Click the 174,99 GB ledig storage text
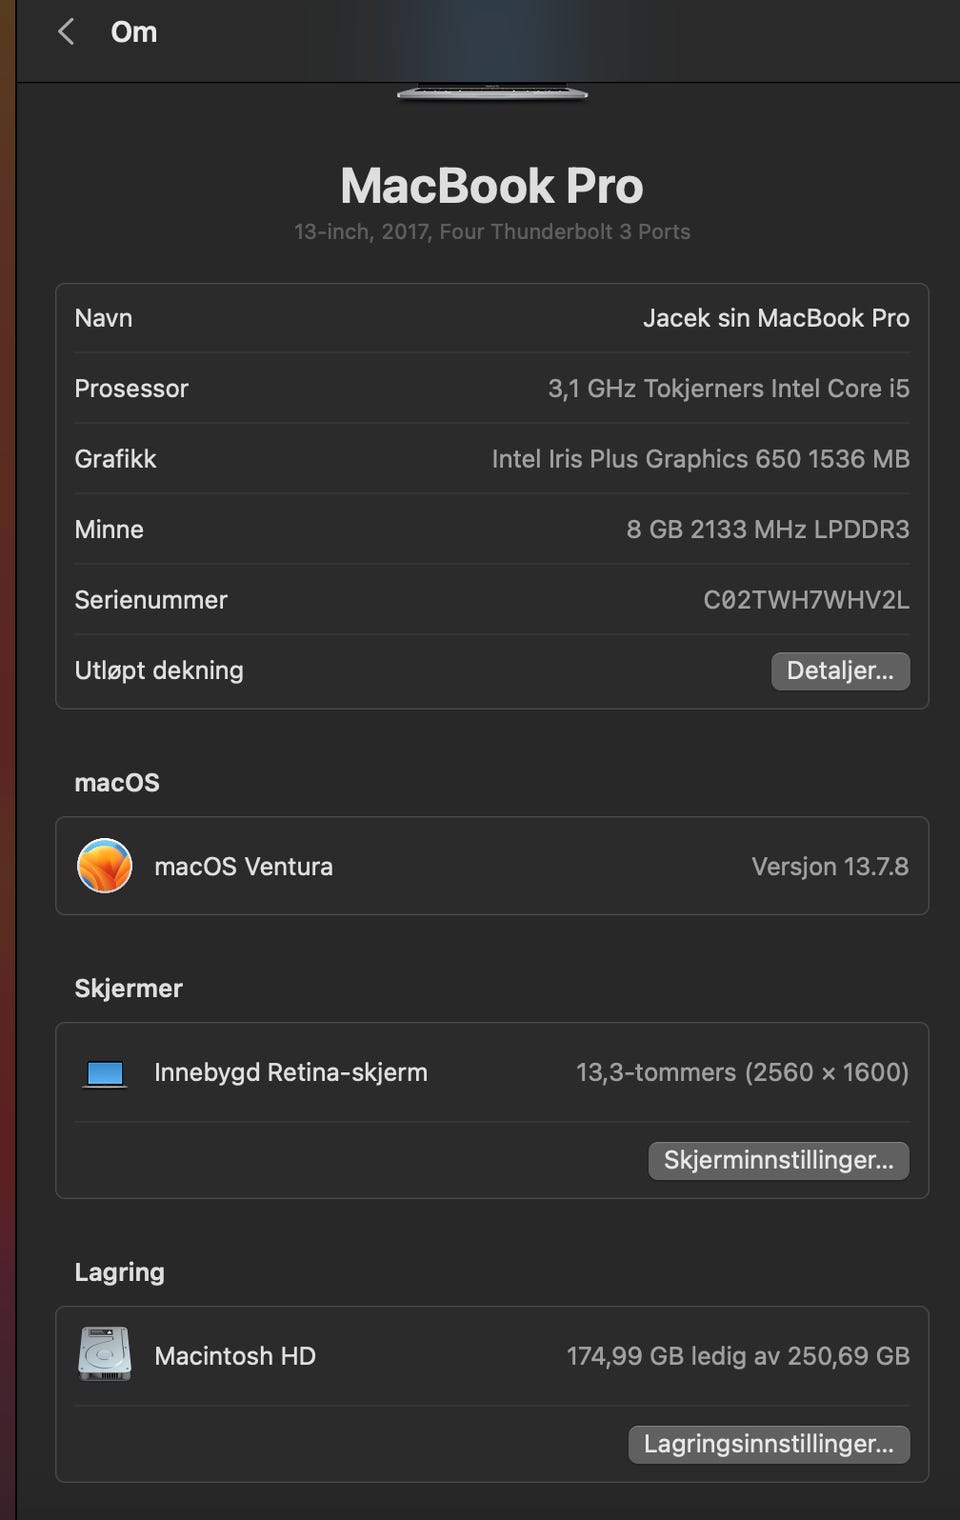This screenshot has width=960, height=1520. tap(738, 1356)
